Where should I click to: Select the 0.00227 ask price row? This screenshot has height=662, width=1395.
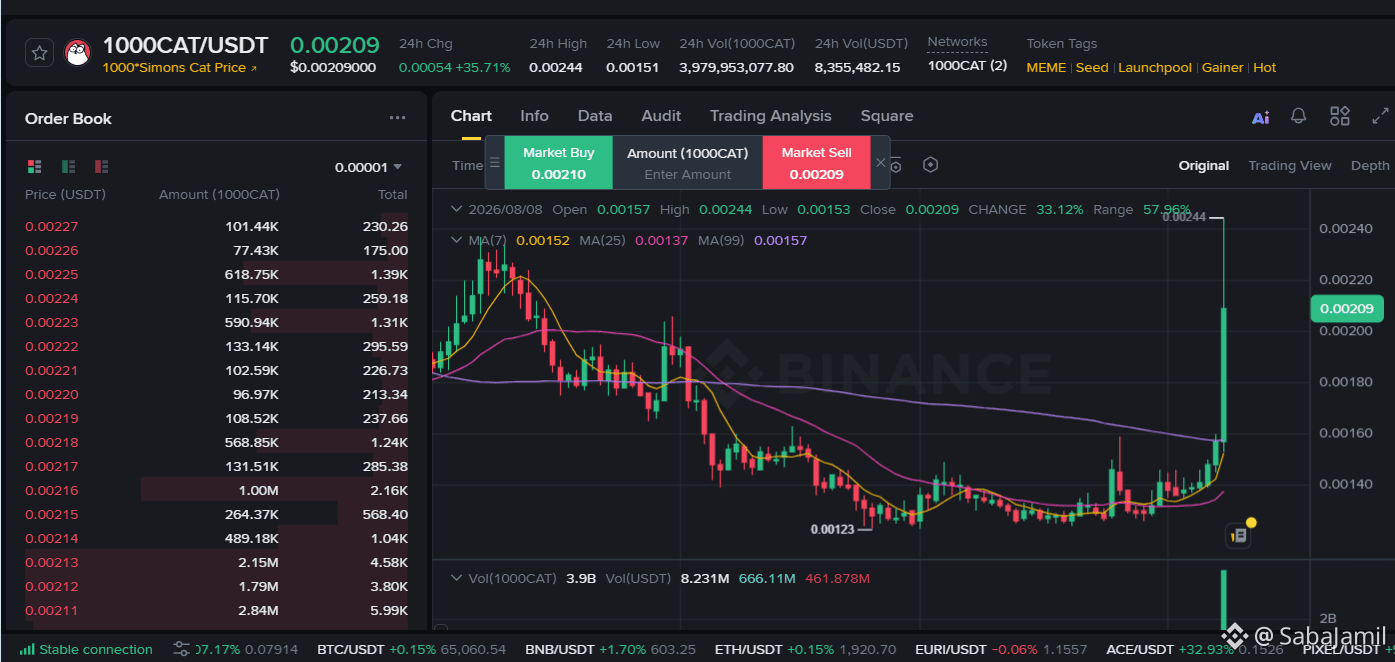tap(216, 226)
